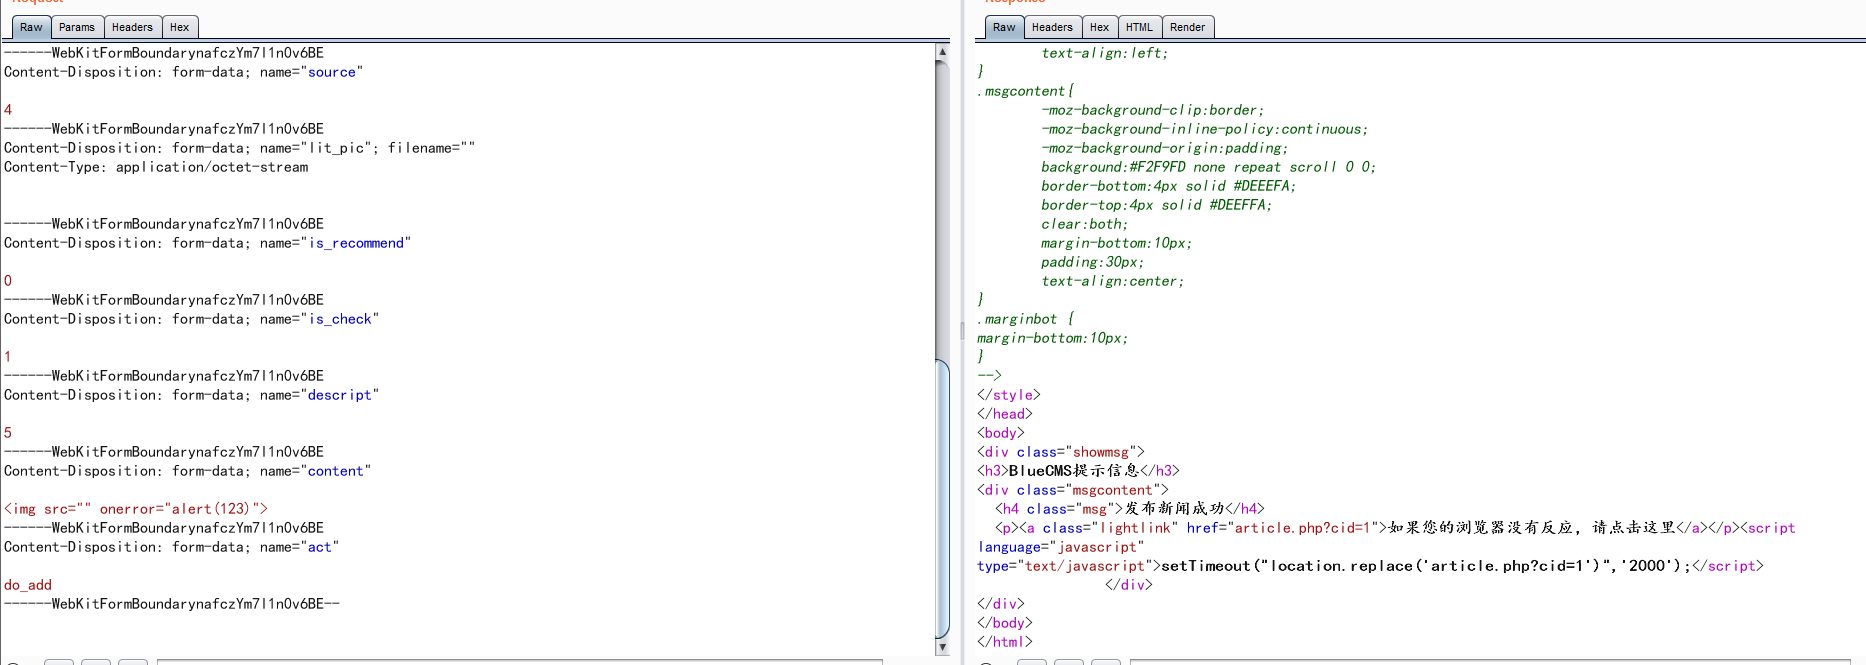1866x665 pixels.
Task: Open the request Headers tab
Action: coord(132,27)
